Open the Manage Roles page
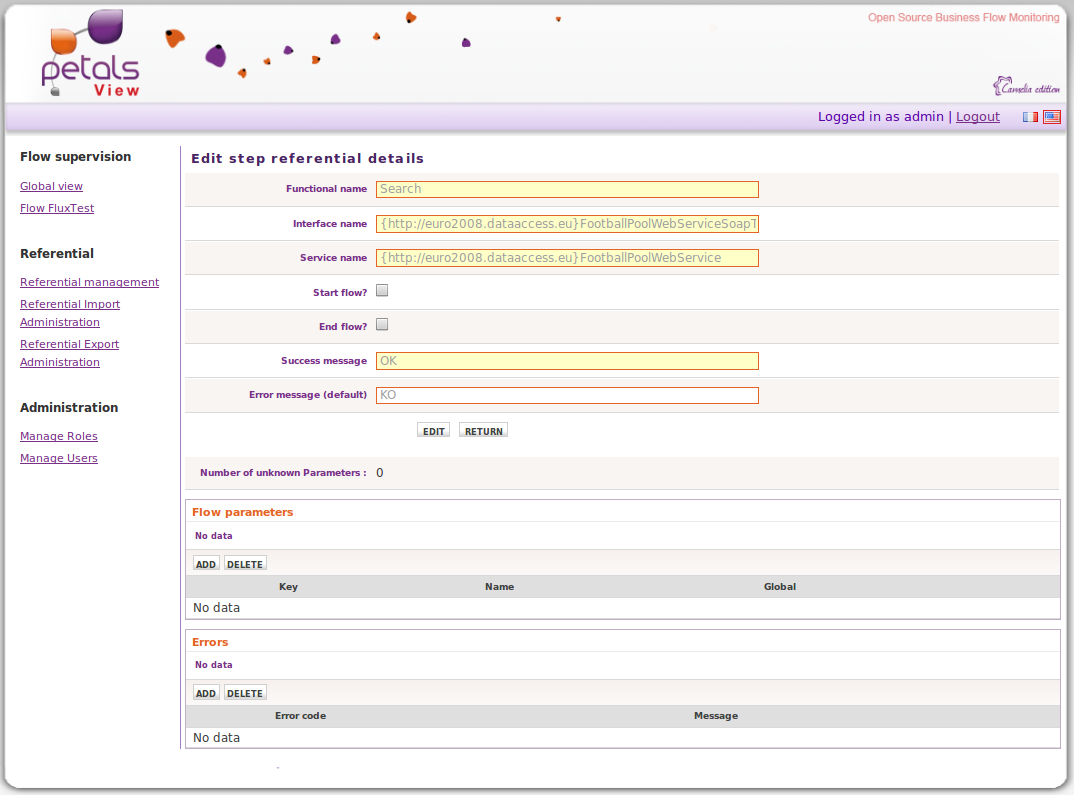This screenshot has height=795, width=1074. click(x=59, y=436)
